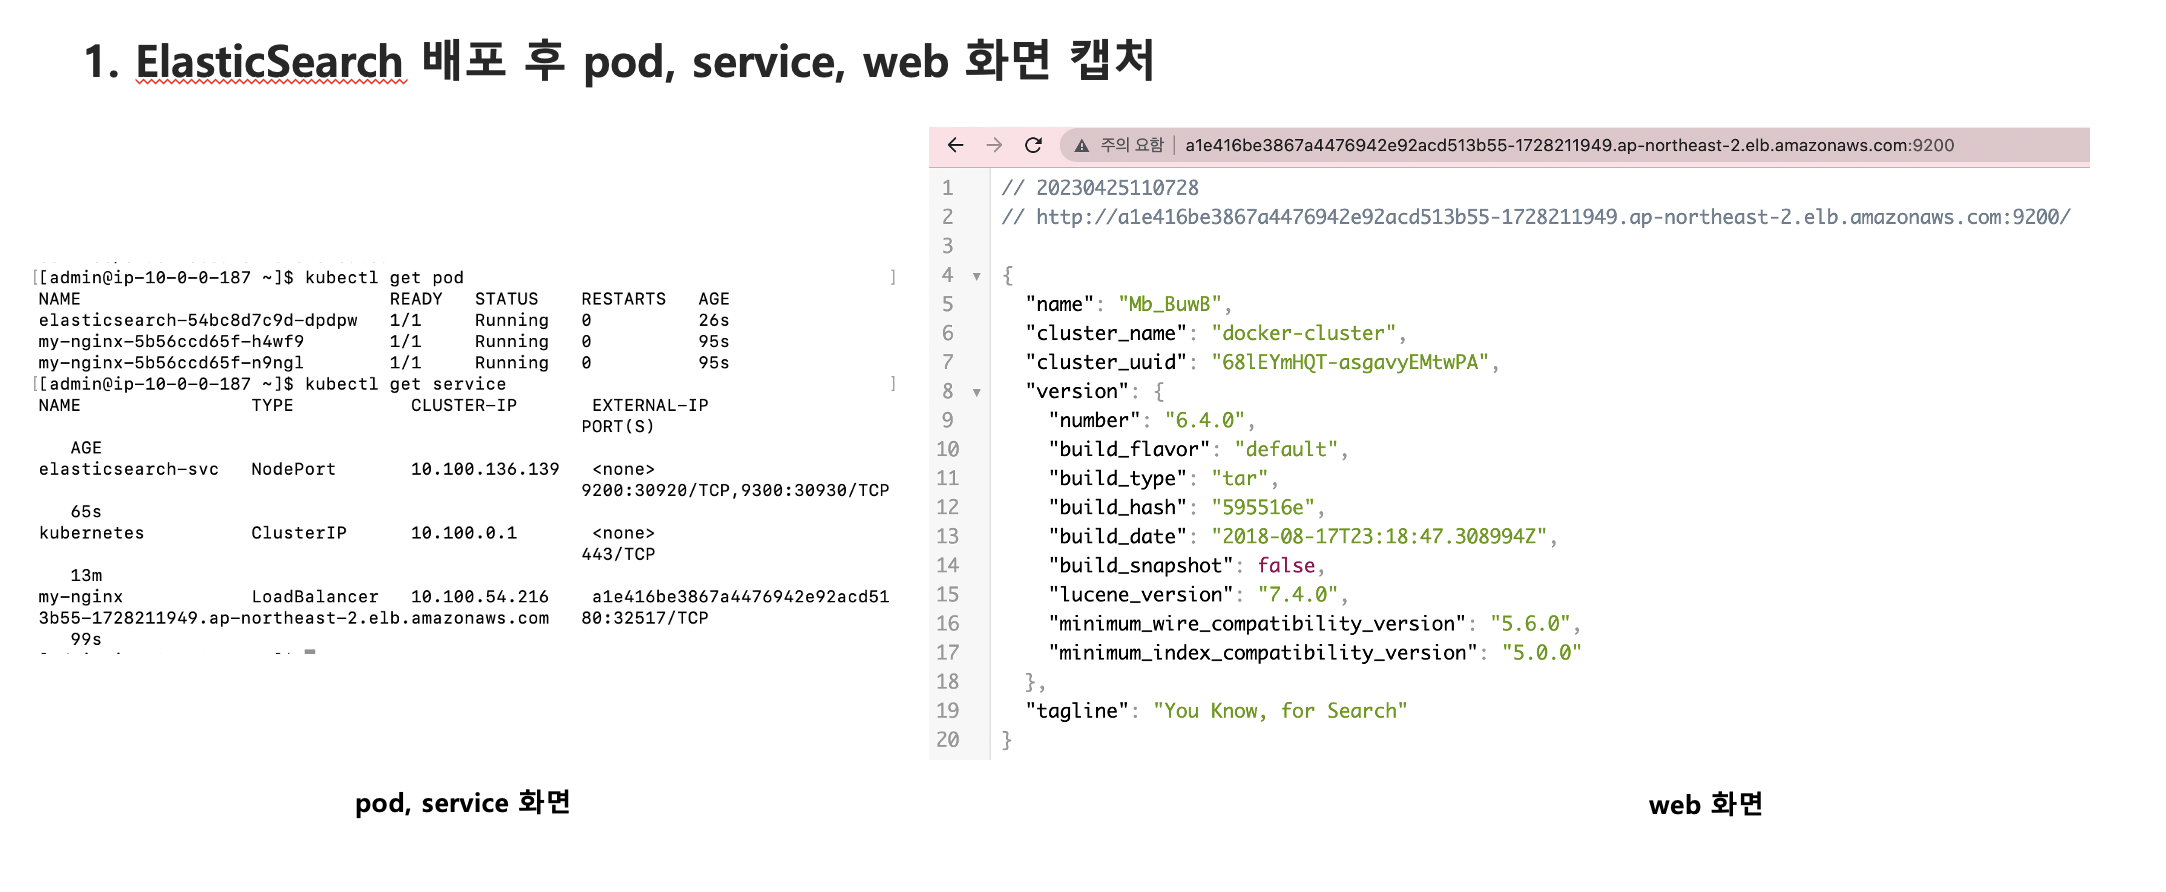This screenshot has height=892, width=2166.
Task: Click line number 20 in gutter
Action: [x=948, y=739]
